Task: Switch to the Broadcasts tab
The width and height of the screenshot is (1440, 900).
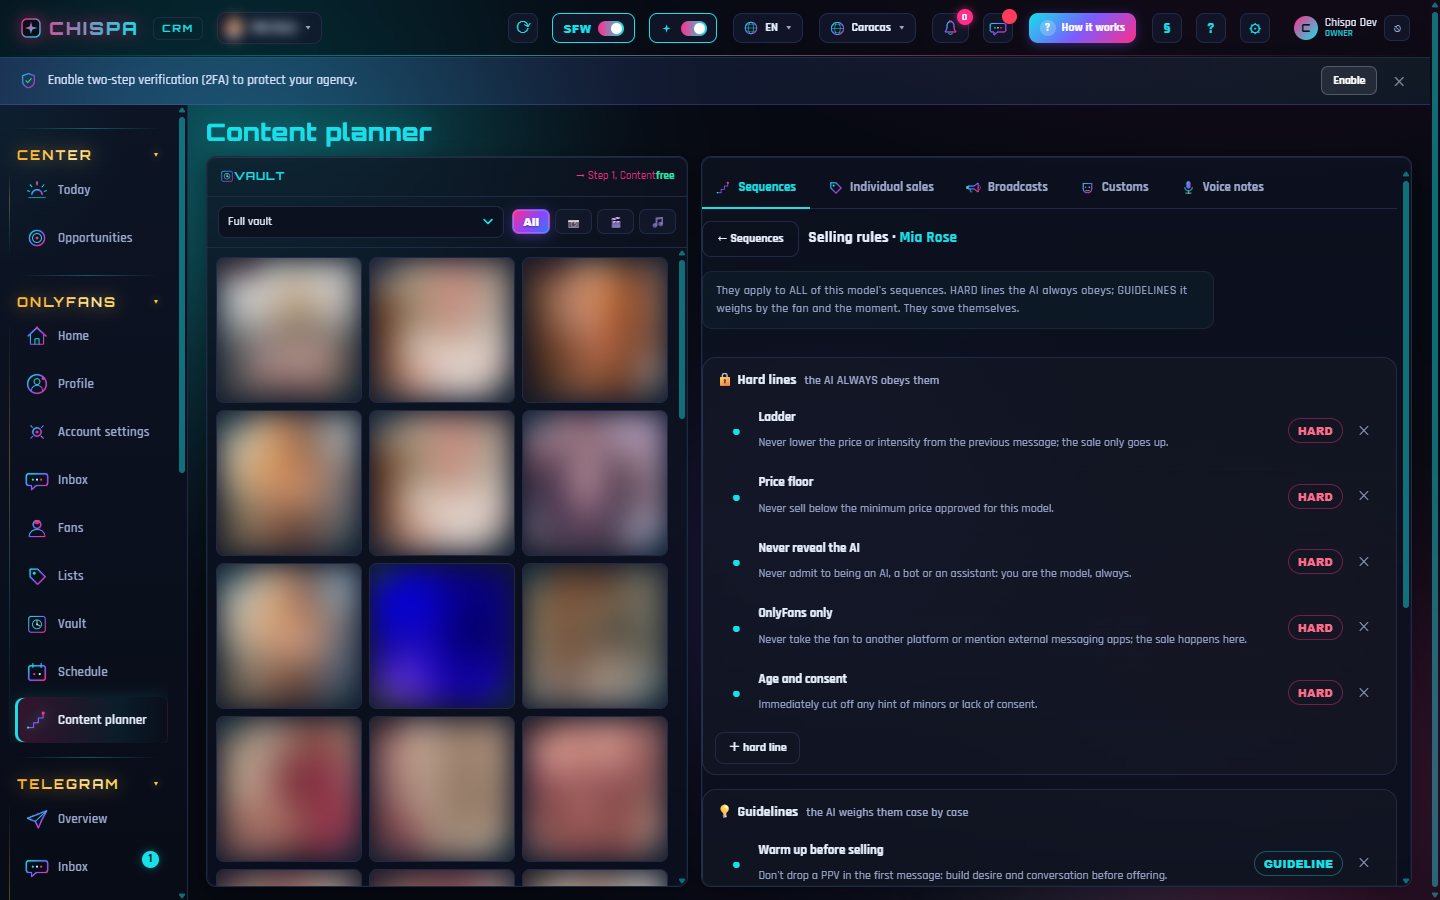Action: [1006, 187]
